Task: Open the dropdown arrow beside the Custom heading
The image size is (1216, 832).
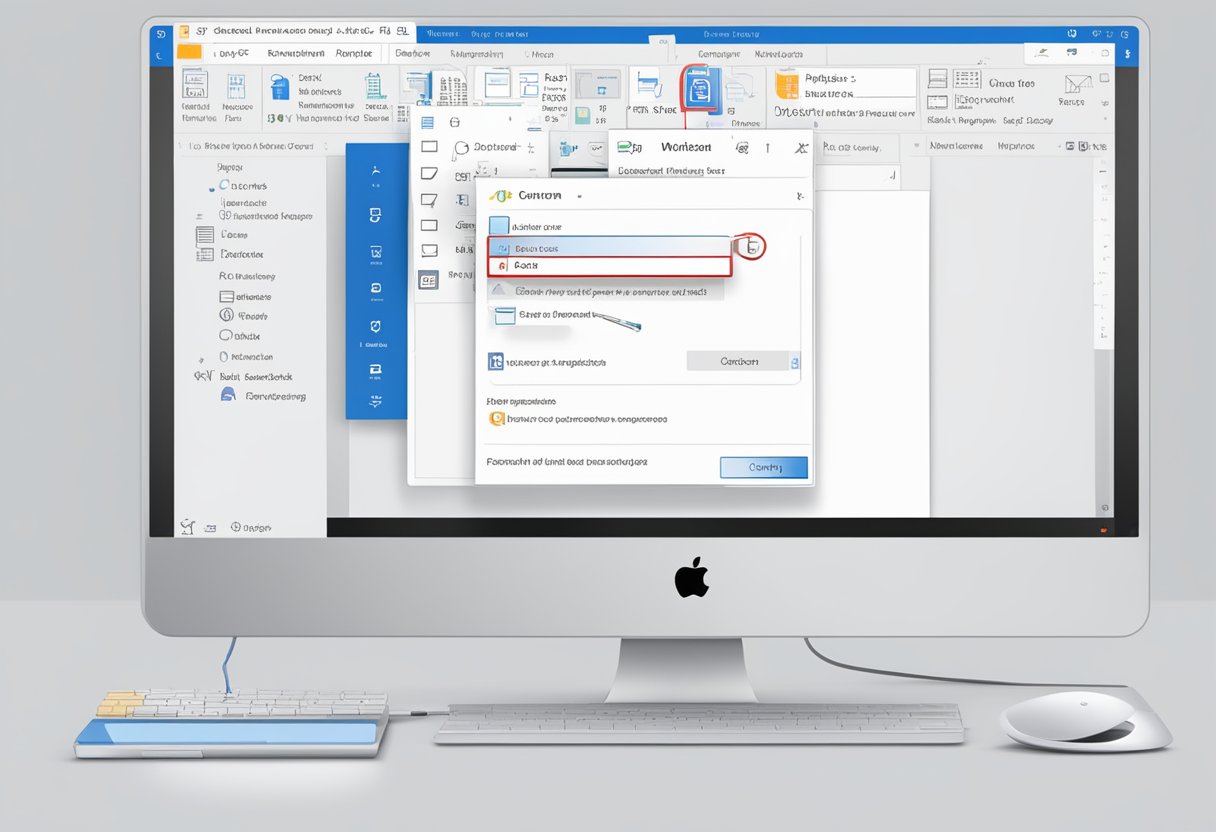Action: coord(579,196)
